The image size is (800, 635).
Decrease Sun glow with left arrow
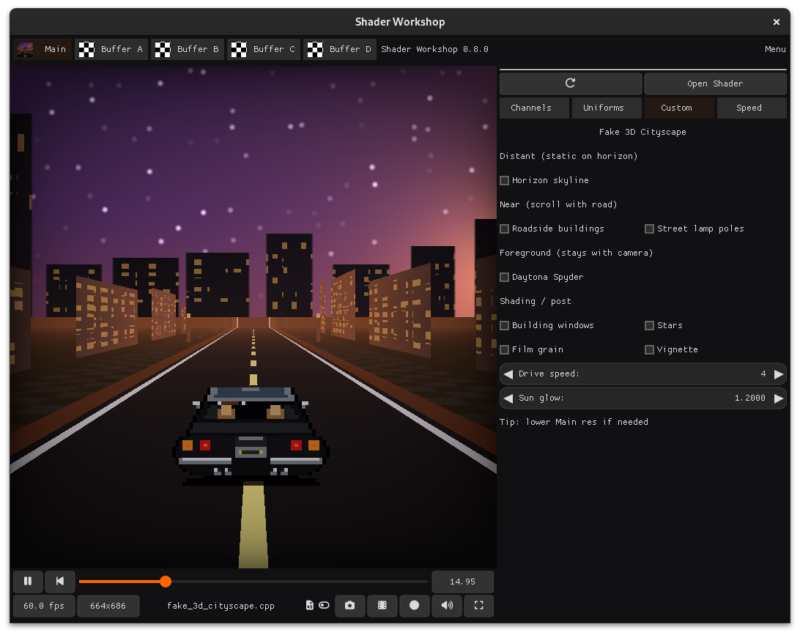[508, 398]
